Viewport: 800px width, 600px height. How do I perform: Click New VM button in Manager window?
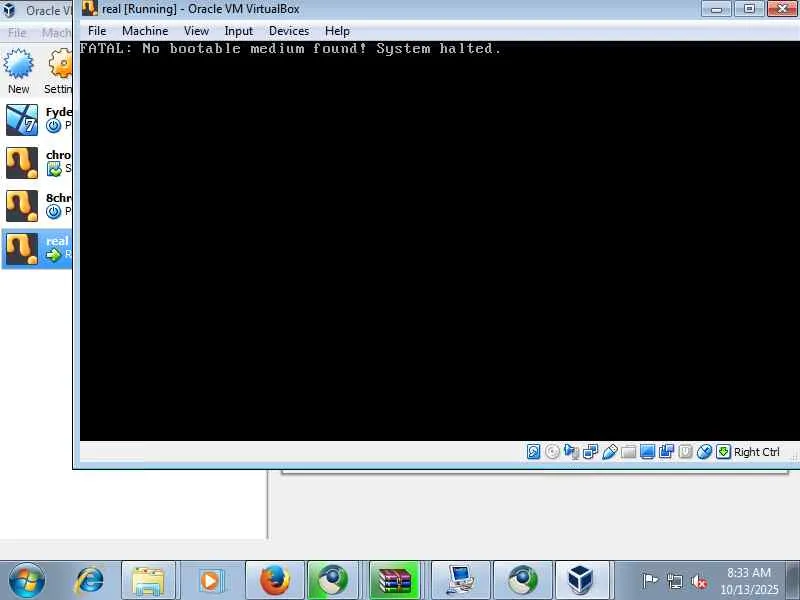pyautogui.click(x=18, y=71)
